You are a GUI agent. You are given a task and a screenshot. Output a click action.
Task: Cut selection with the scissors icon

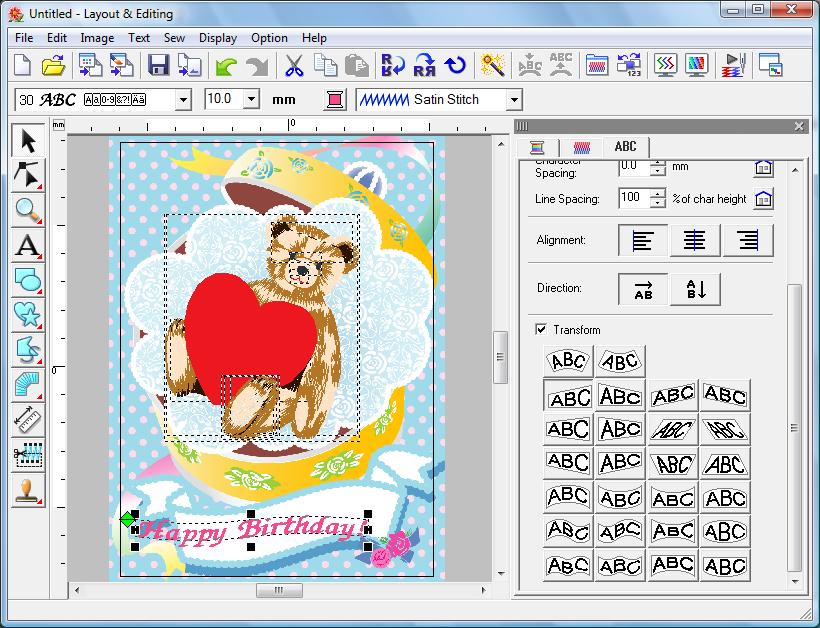pyautogui.click(x=294, y=66)
